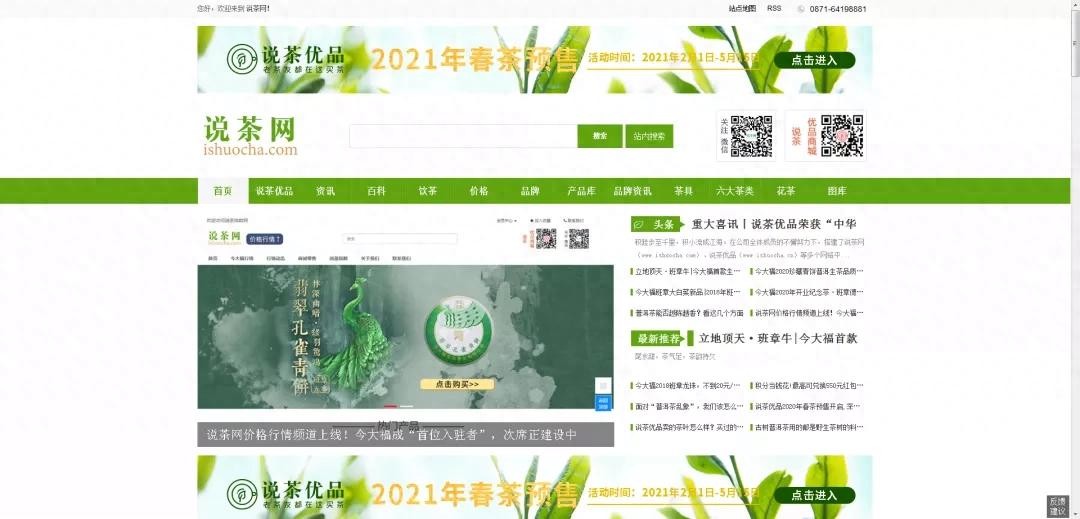Open the 六大茶类 navigation menu

735,191
